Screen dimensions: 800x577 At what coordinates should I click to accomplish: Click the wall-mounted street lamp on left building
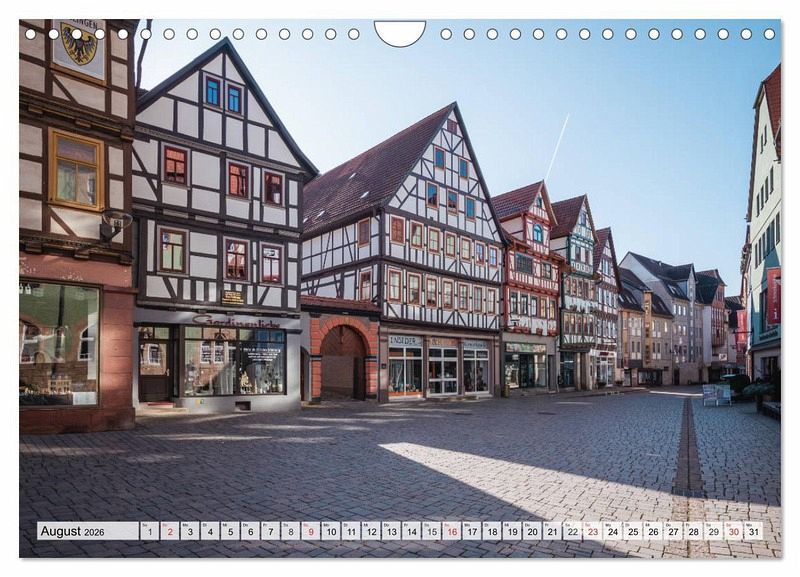(x=113, y=224)
